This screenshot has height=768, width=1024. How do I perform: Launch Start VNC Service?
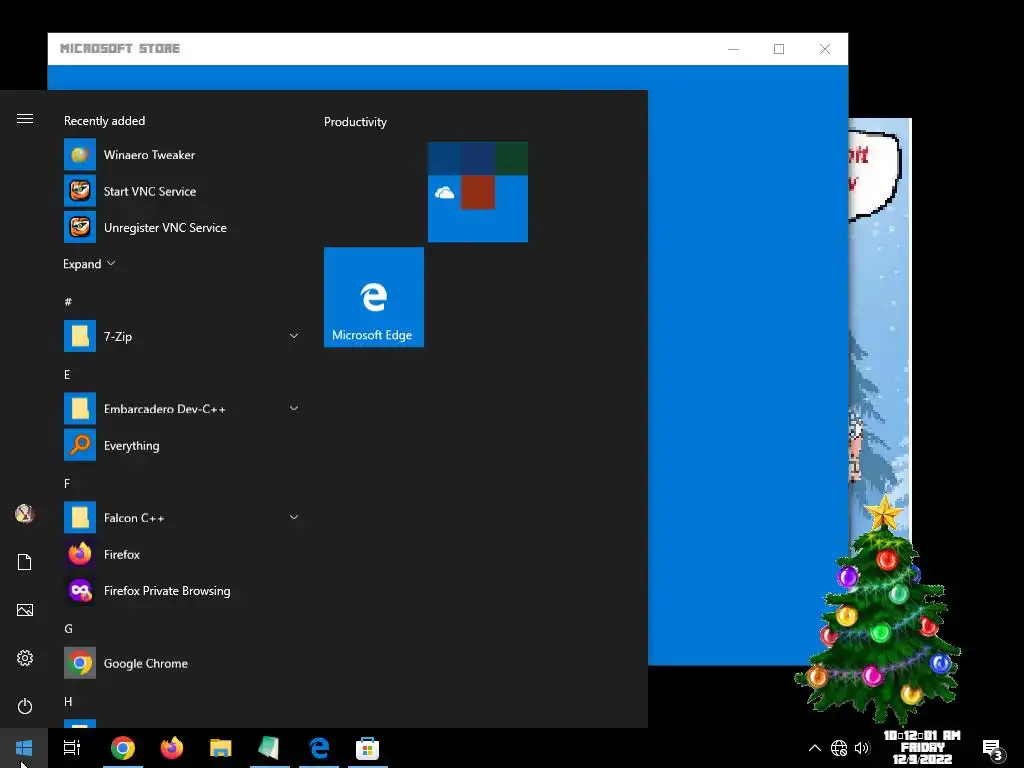click(x=181, y=191)
